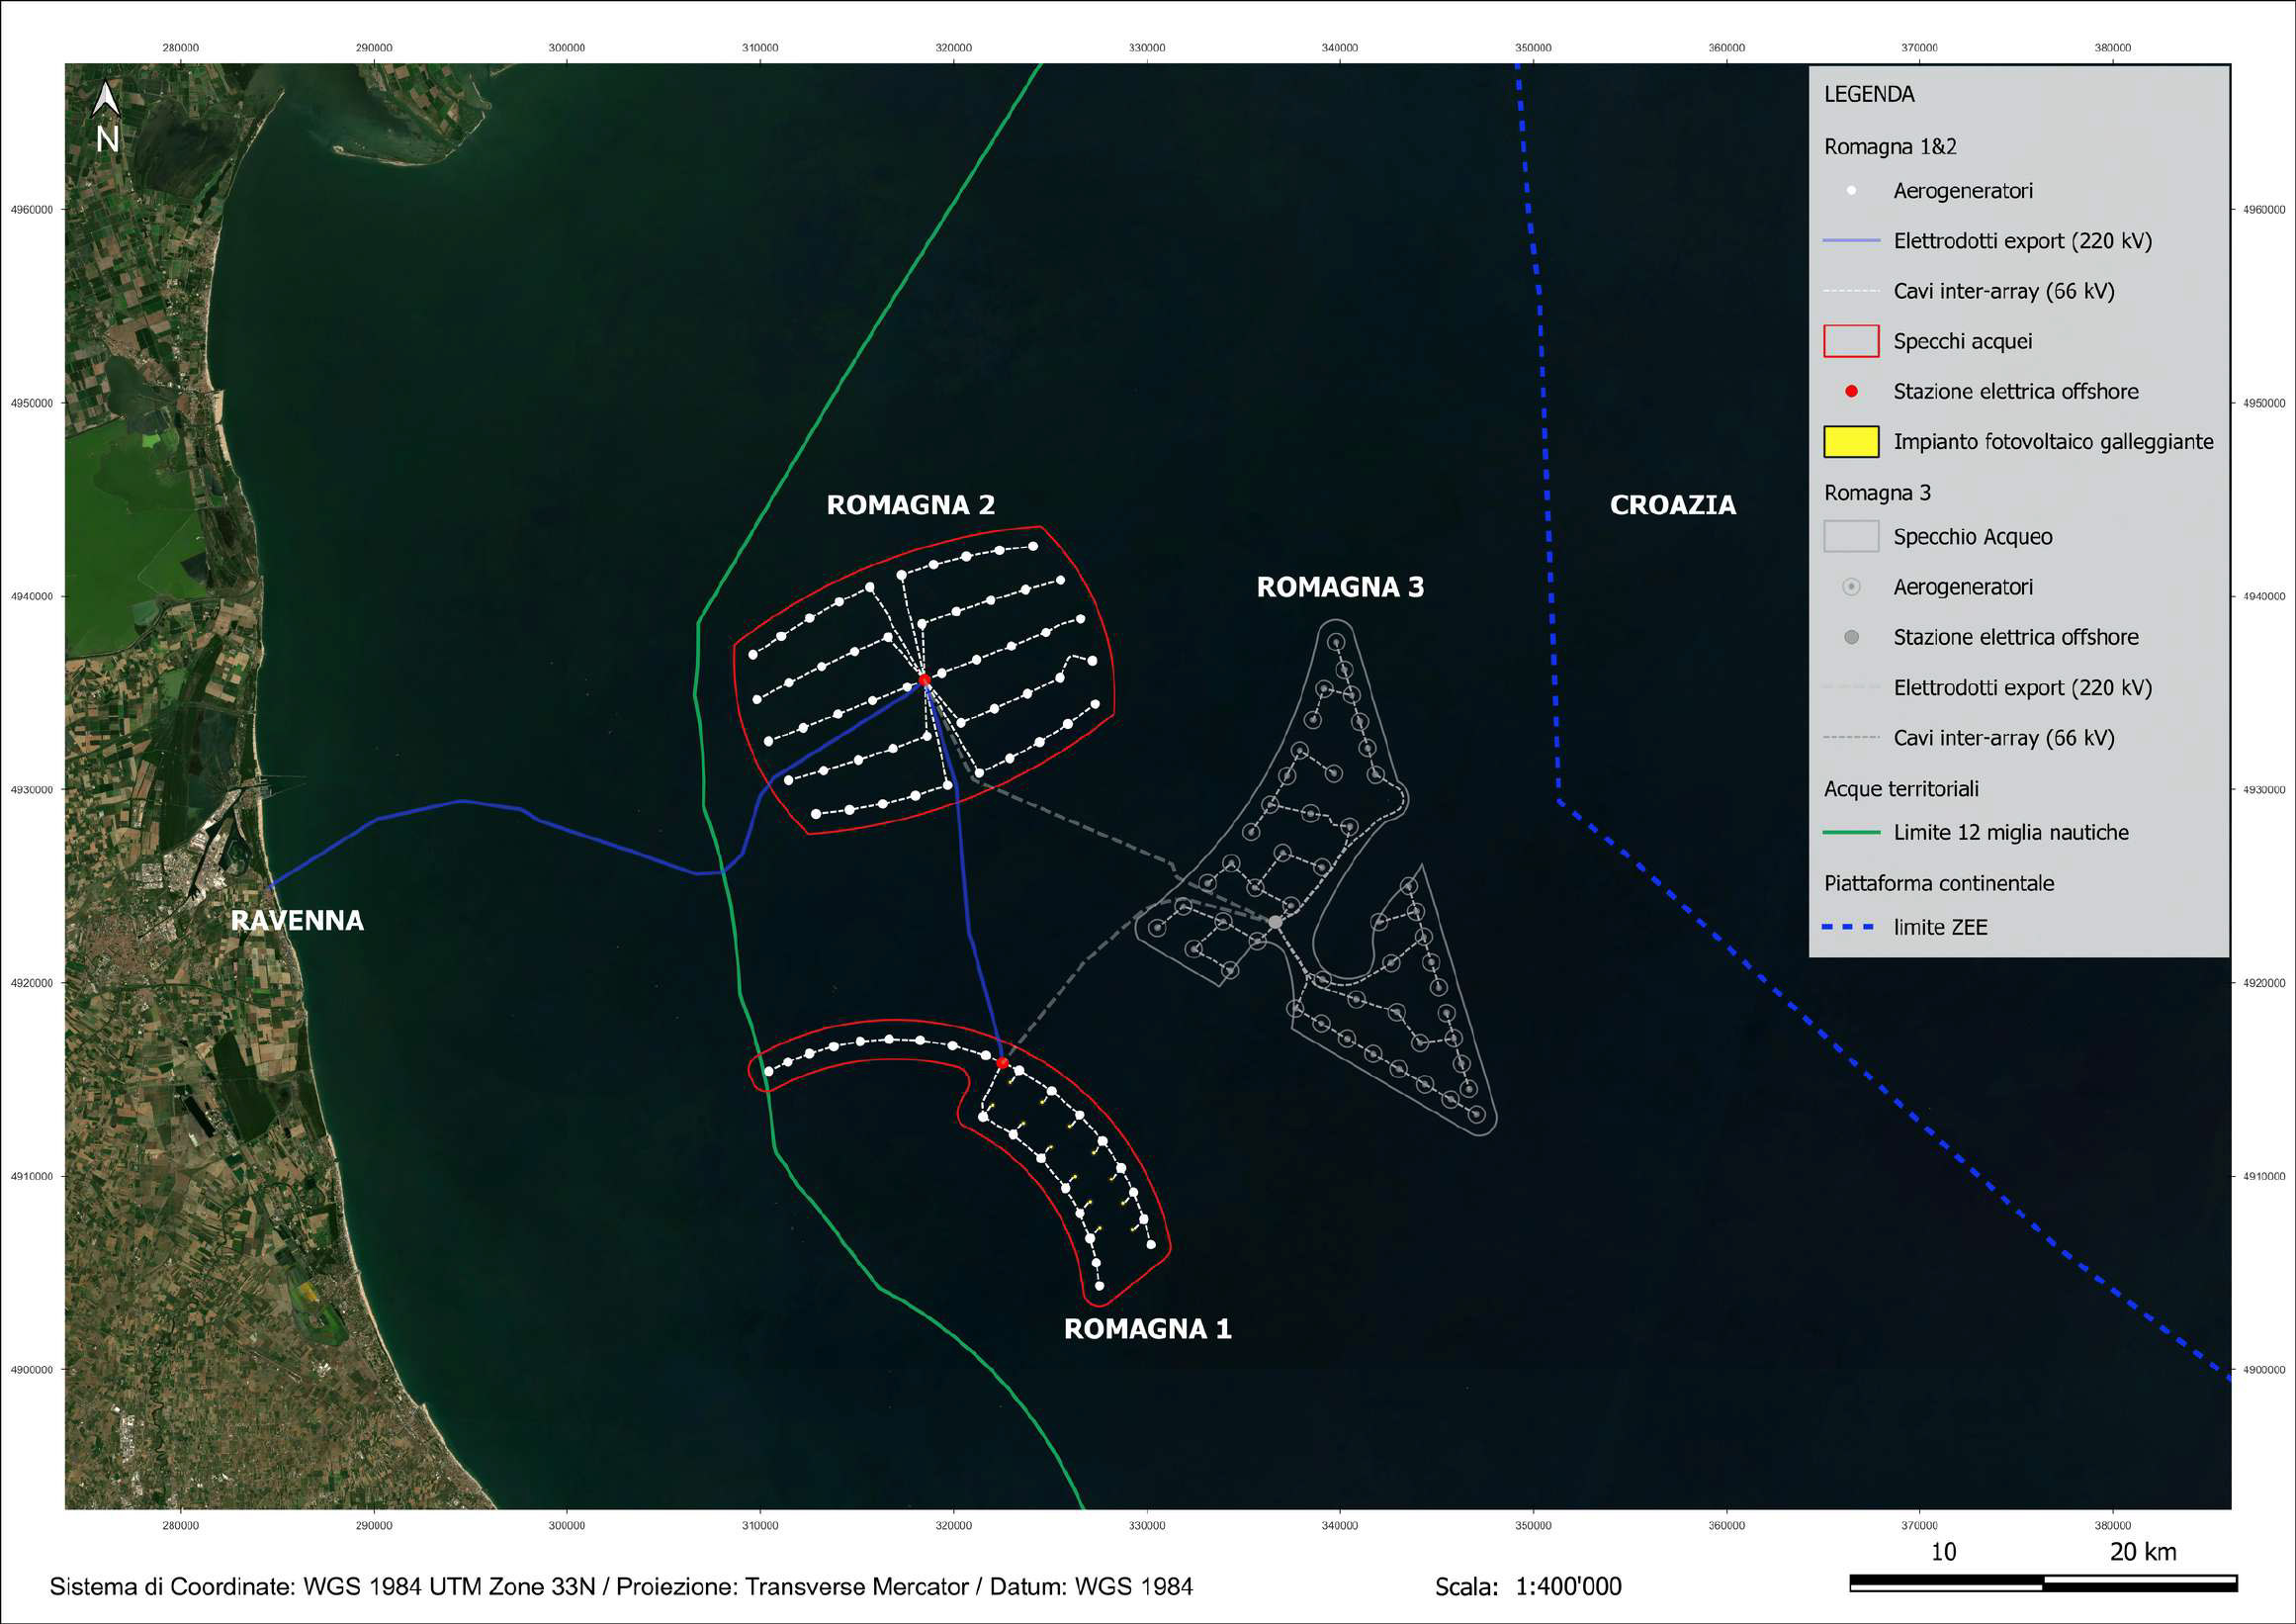This screenshot has height=1624, width=2296.
Task: Click the RAVENNA city label
Action: click(x=297, y=921)
